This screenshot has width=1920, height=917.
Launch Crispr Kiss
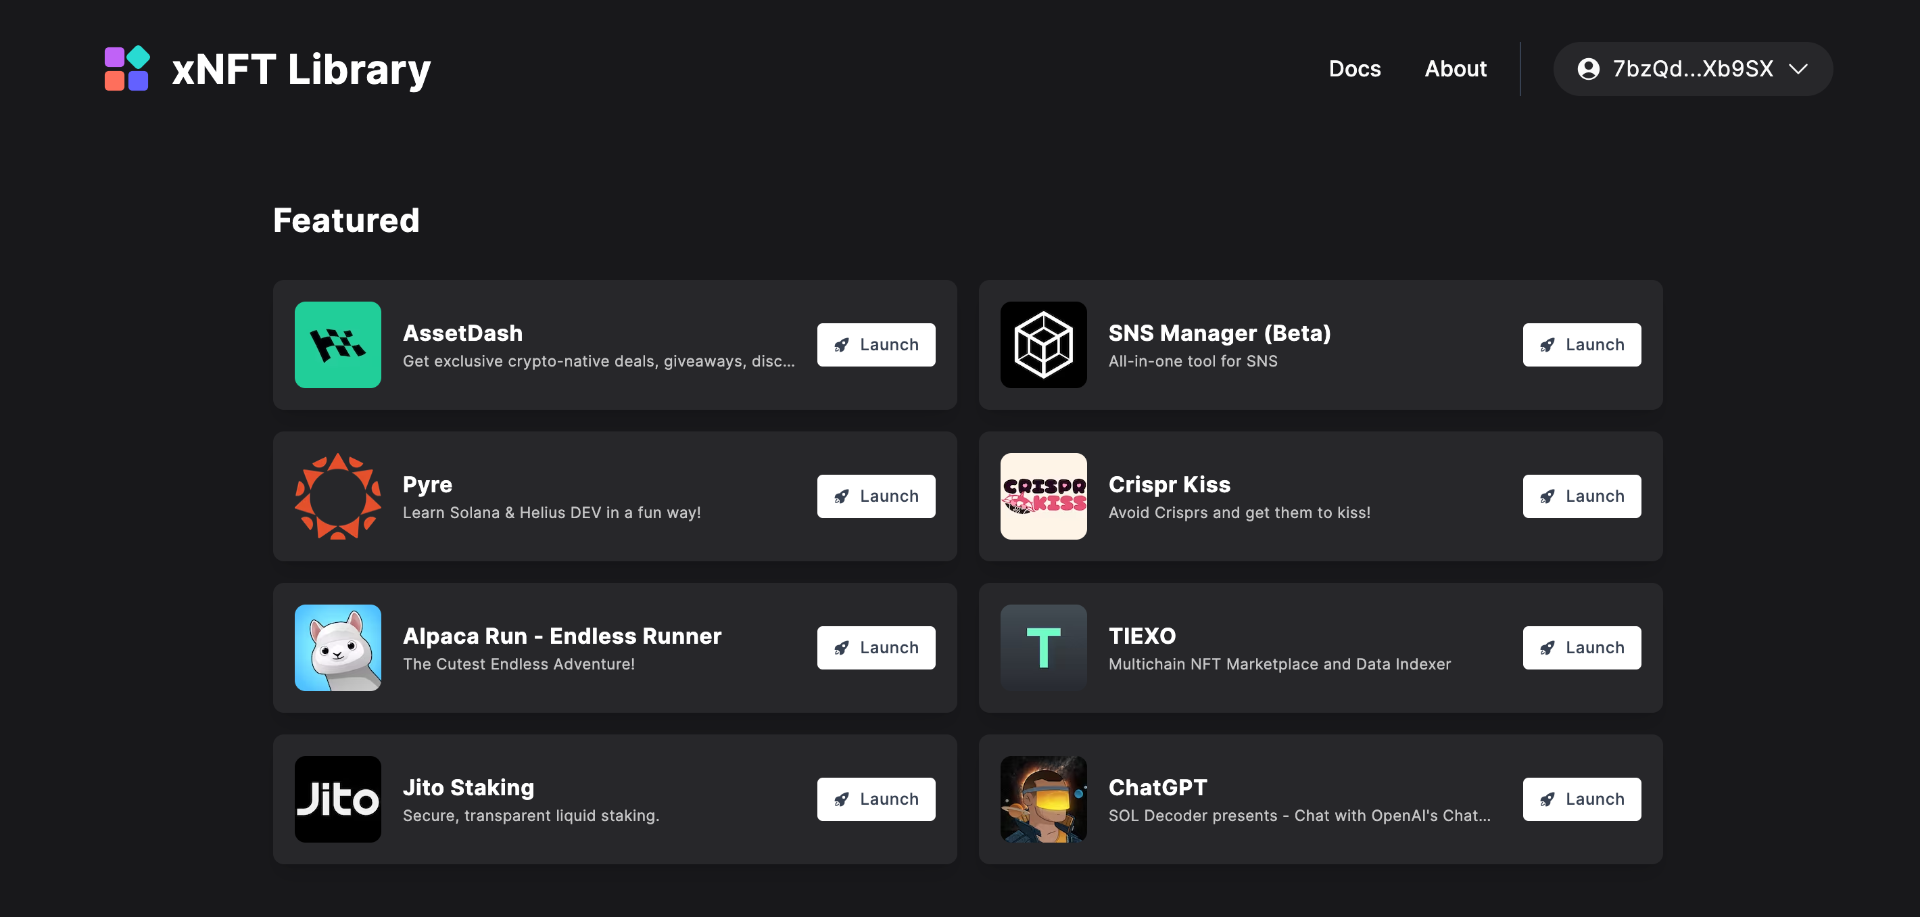click(1582, 496)
